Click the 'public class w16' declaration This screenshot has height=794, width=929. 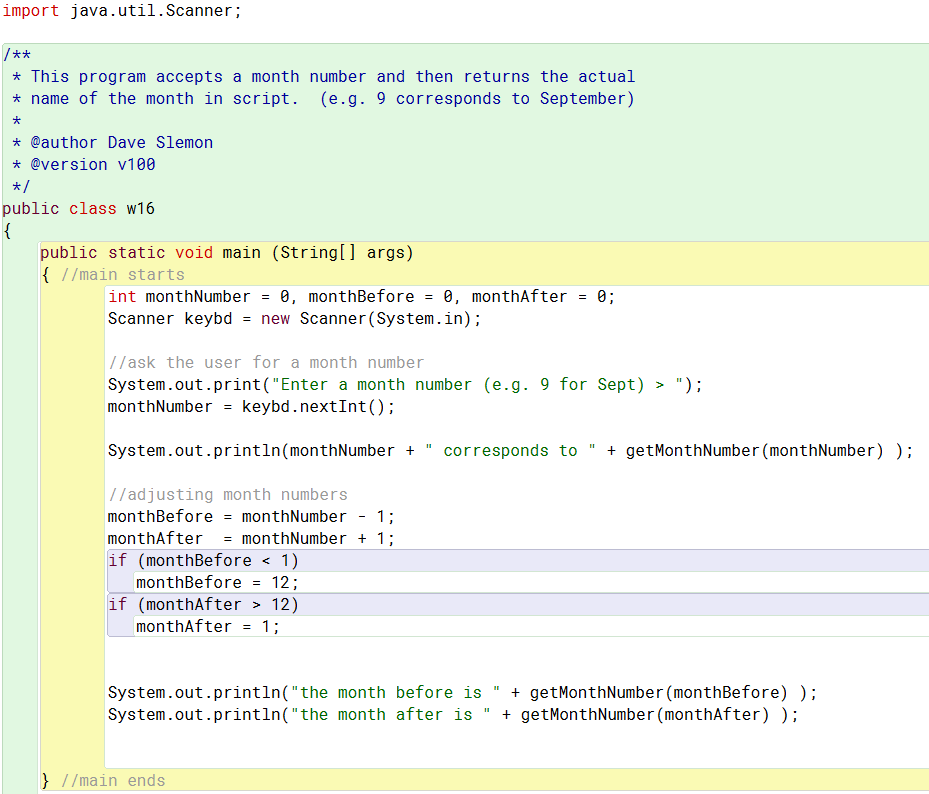tap(78, 209)
